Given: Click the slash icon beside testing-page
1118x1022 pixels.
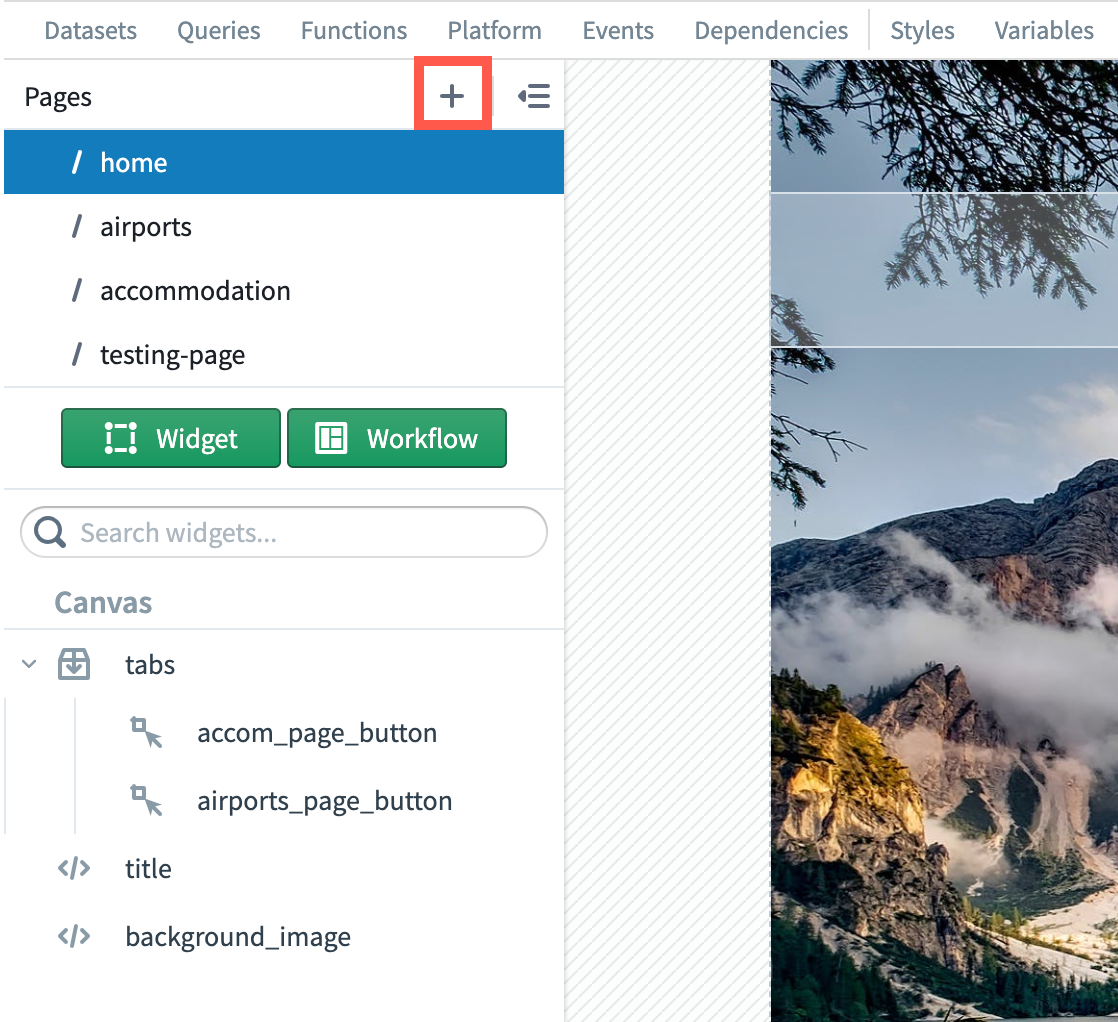Looking at the screenshot, I should click(77, 354).
